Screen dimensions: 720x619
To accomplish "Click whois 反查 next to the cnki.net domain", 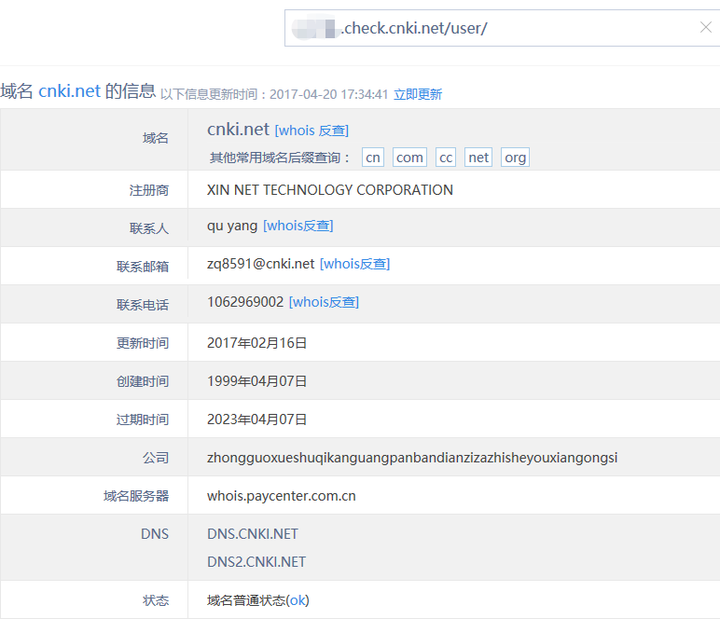I will coord(312,130).
